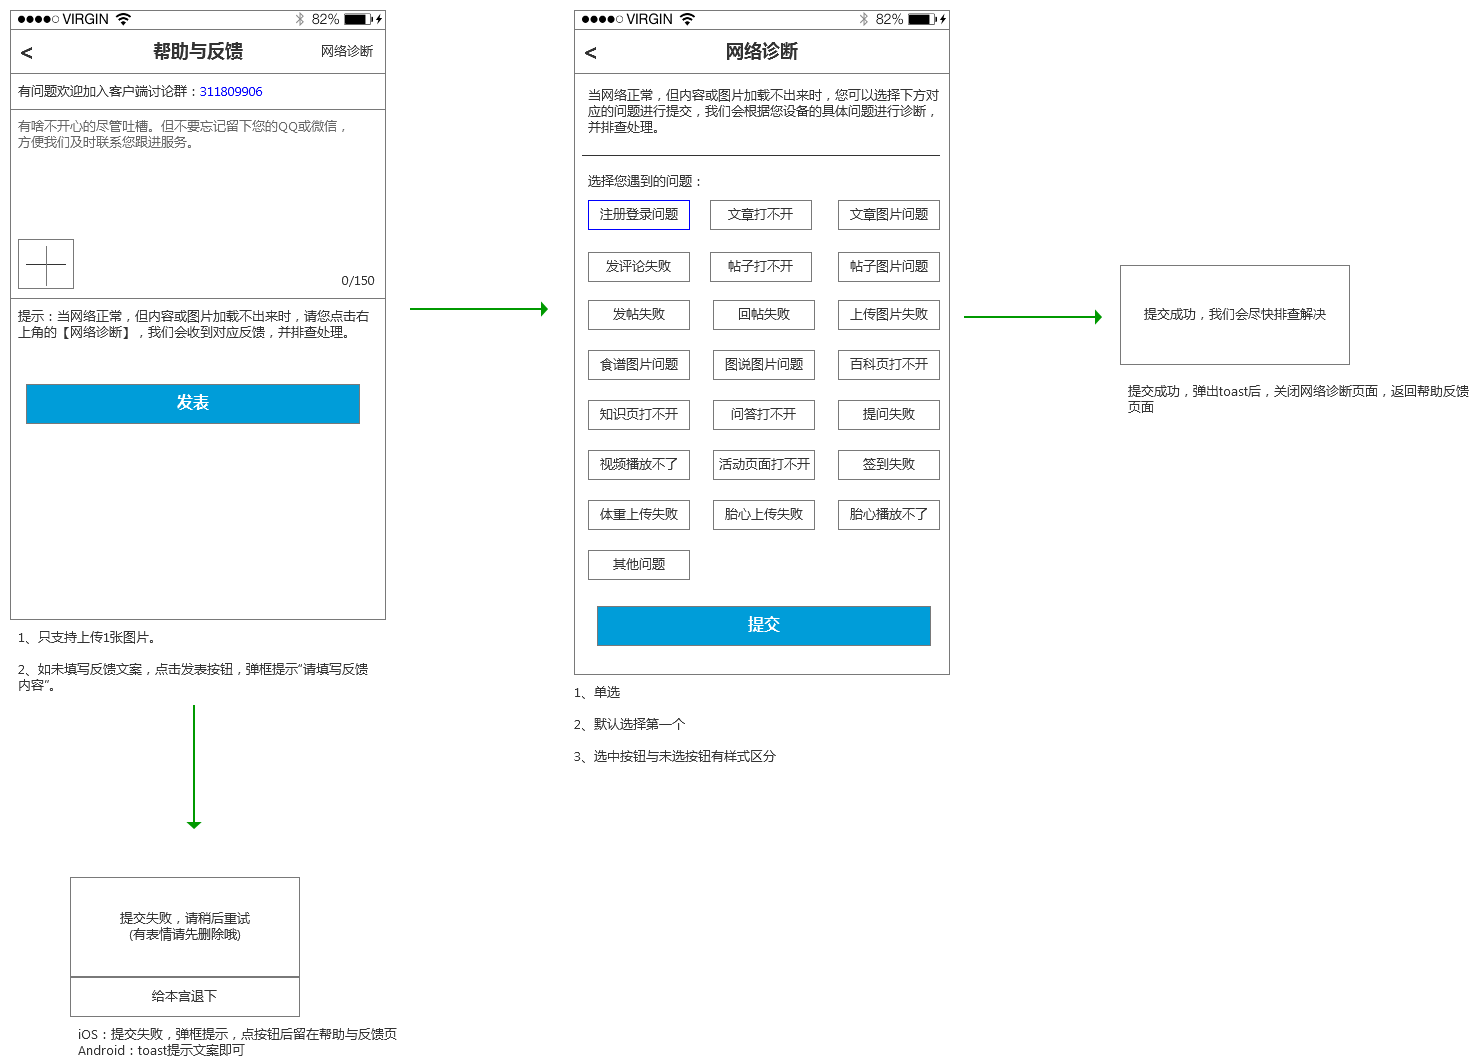Select the 胎心播放不了 option
Image resolution: width=1480 pixels, height=1059 pixels.
pyautogui.click(x=888, y=515)
